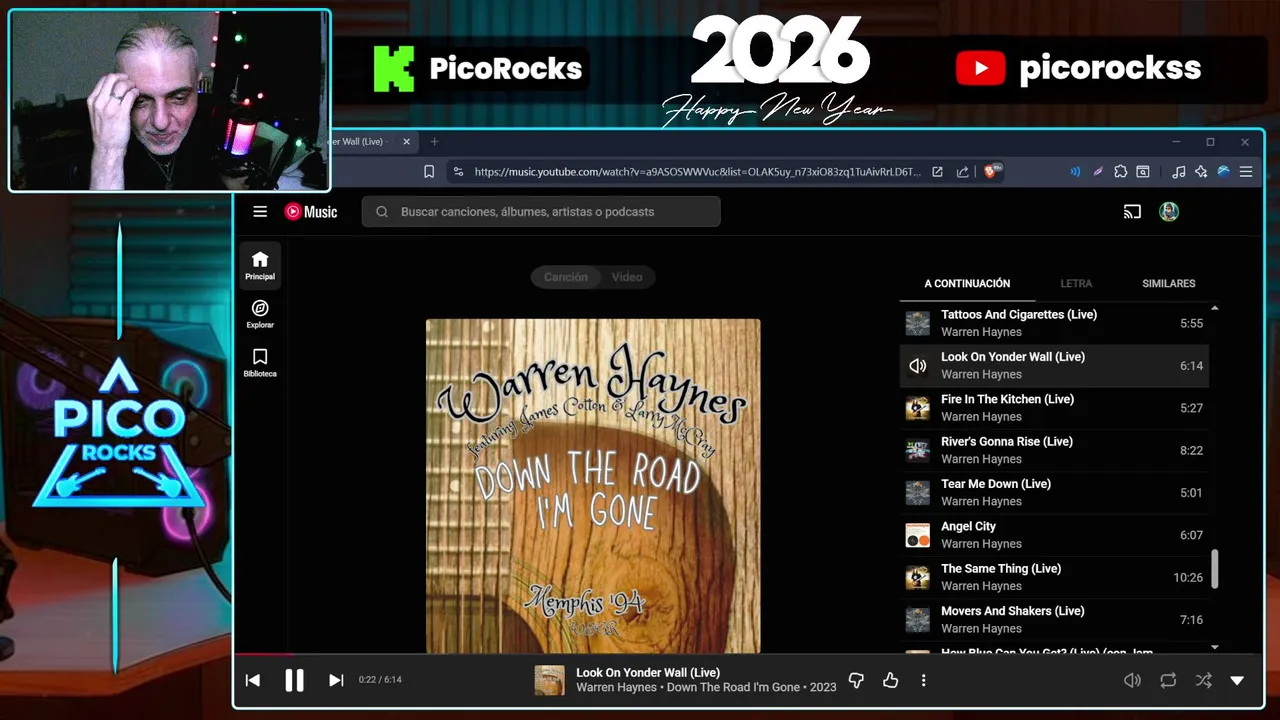Click the blue sound waves extension icon
This screenshot has width=1280, height=720.
1075,172
